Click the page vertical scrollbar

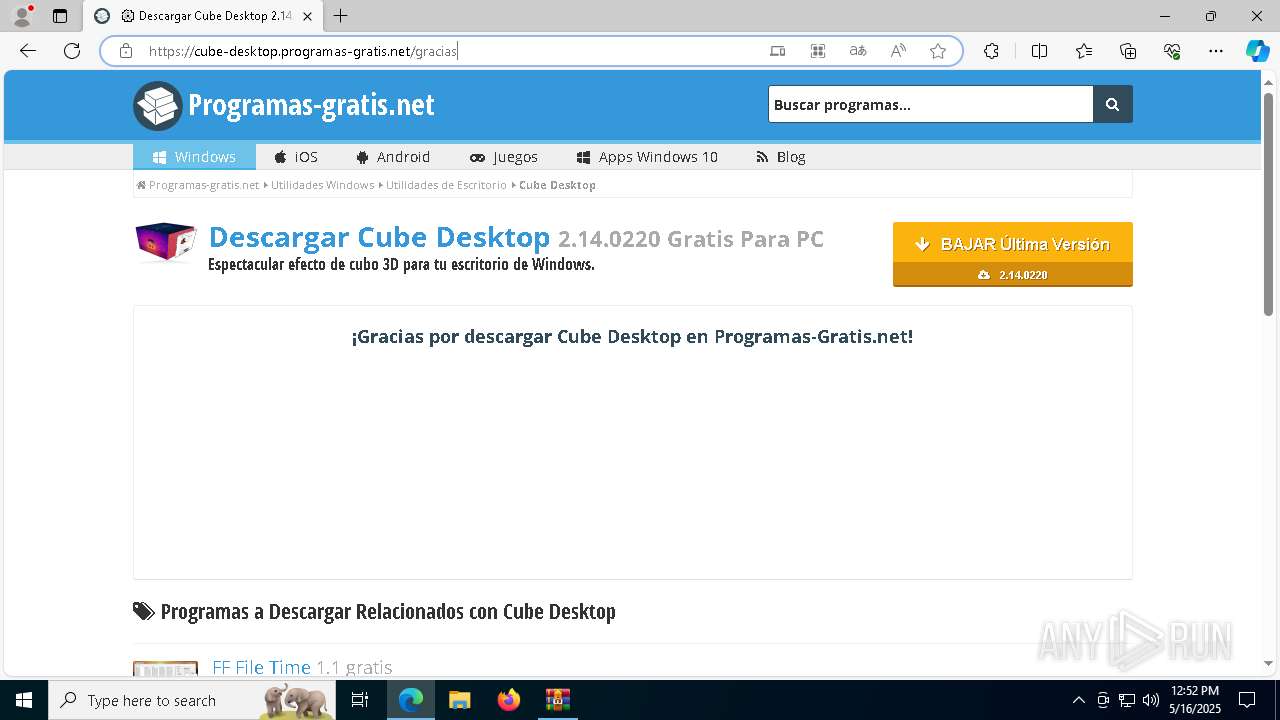pyautogui.click(x=1269, y=205)
